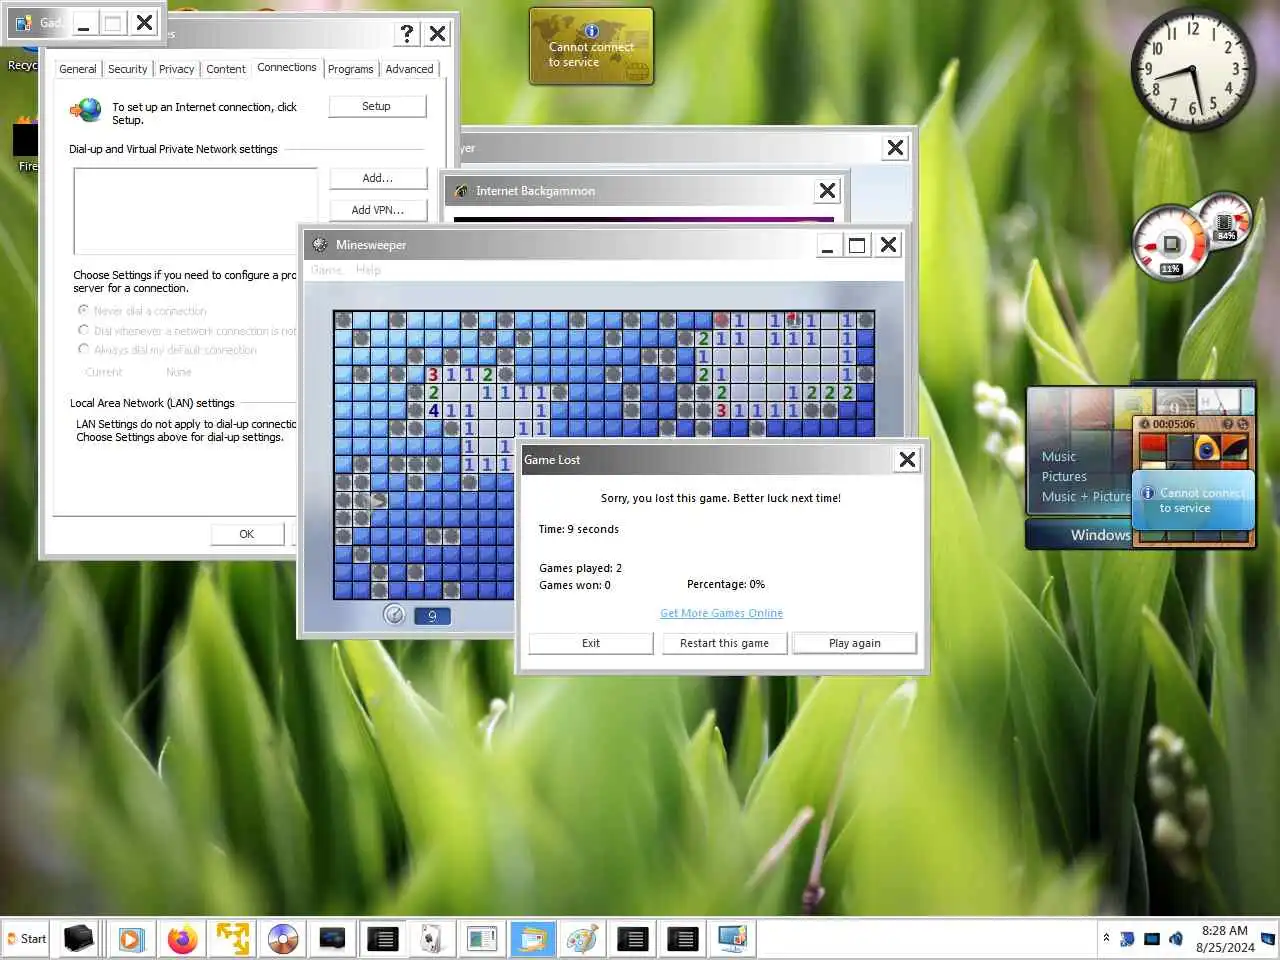Image resolution: width=1280 pixels, height=960 pixels.
Task: Open the Advanced tab
Action: [x=409, y=69]
